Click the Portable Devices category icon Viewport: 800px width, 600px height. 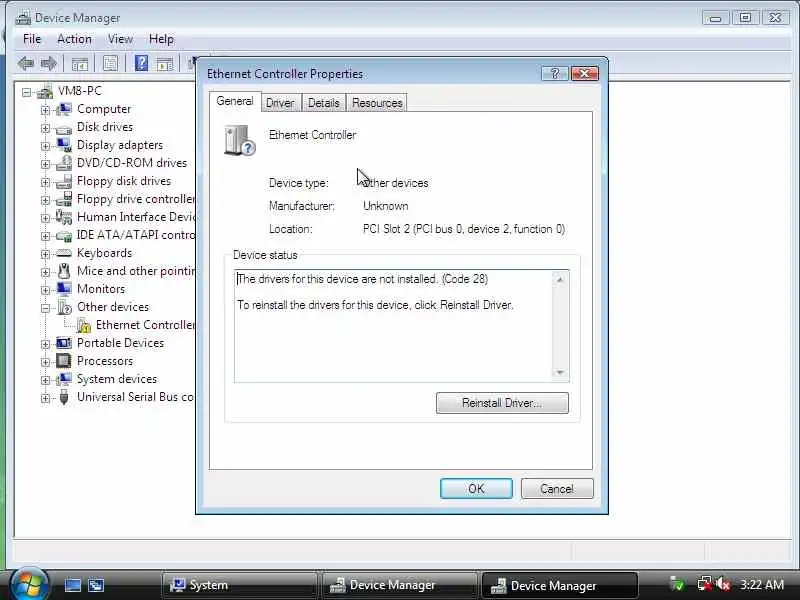point(64,343)
